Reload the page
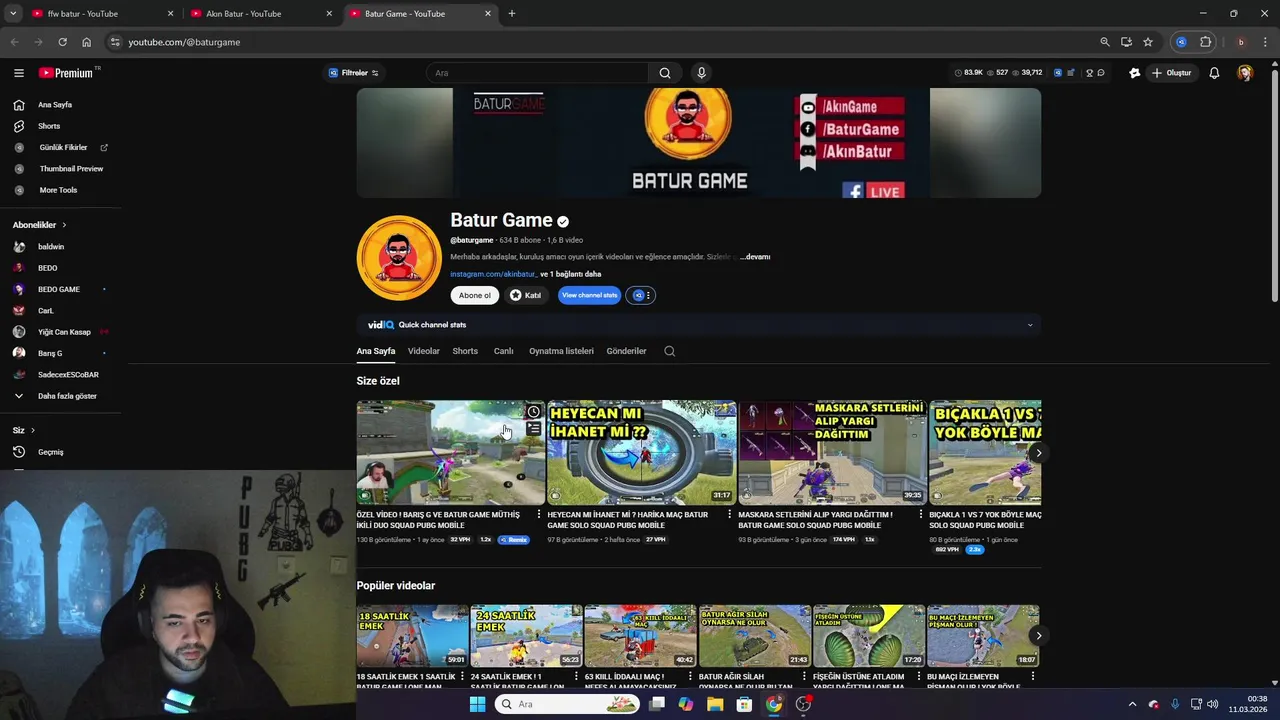The height and width of the screenshot is (720, 1280). [62, 42]
